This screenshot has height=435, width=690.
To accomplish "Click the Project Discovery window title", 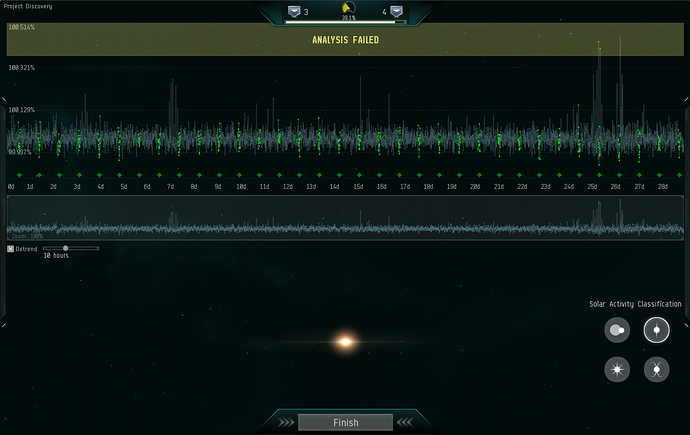I will coord(28,6).
